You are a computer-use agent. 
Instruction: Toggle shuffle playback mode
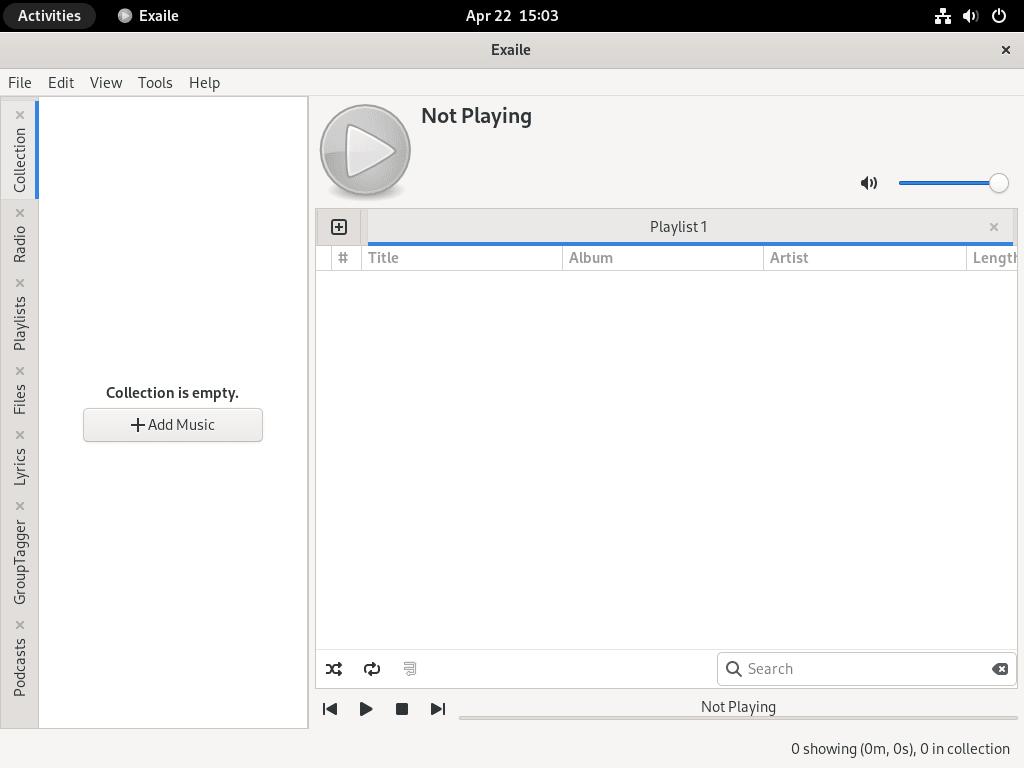(334, 669)
